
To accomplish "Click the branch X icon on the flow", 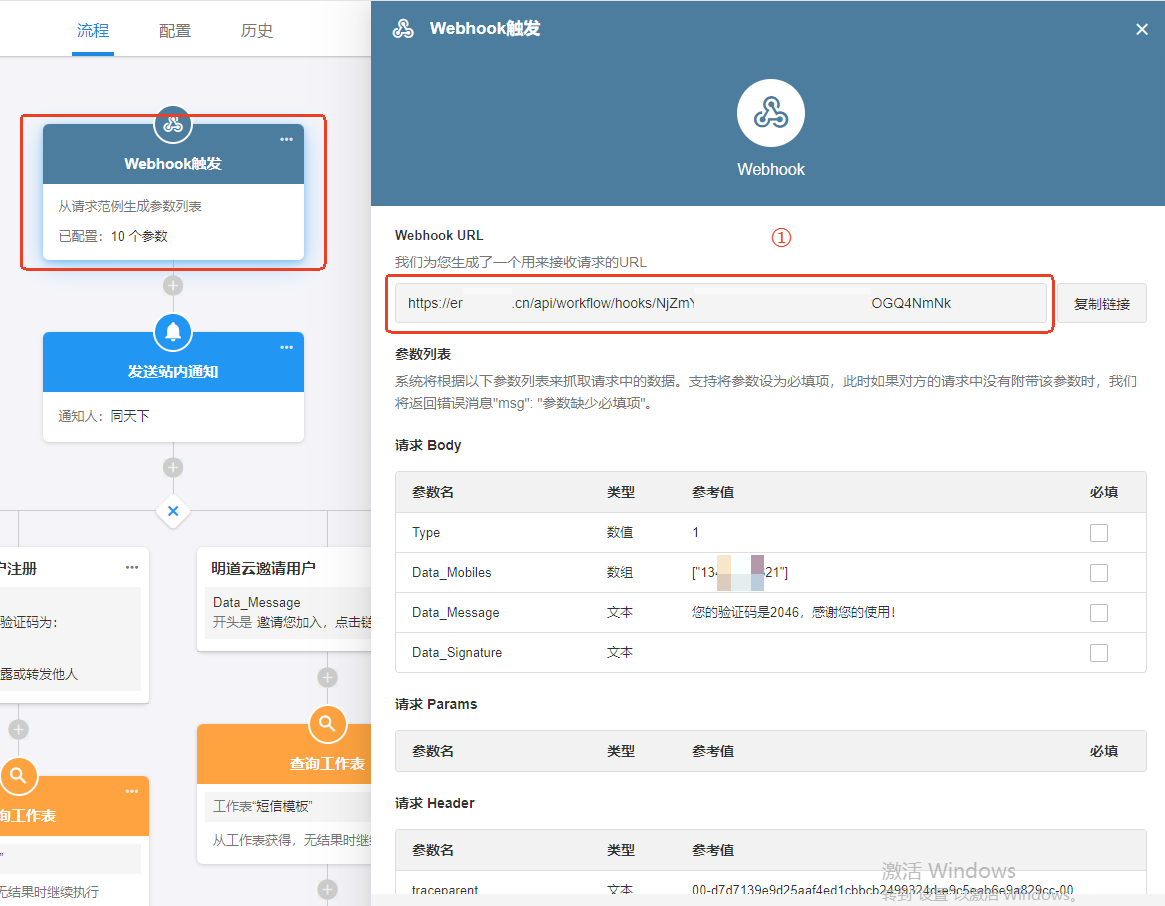I will [x=173, y=511].
